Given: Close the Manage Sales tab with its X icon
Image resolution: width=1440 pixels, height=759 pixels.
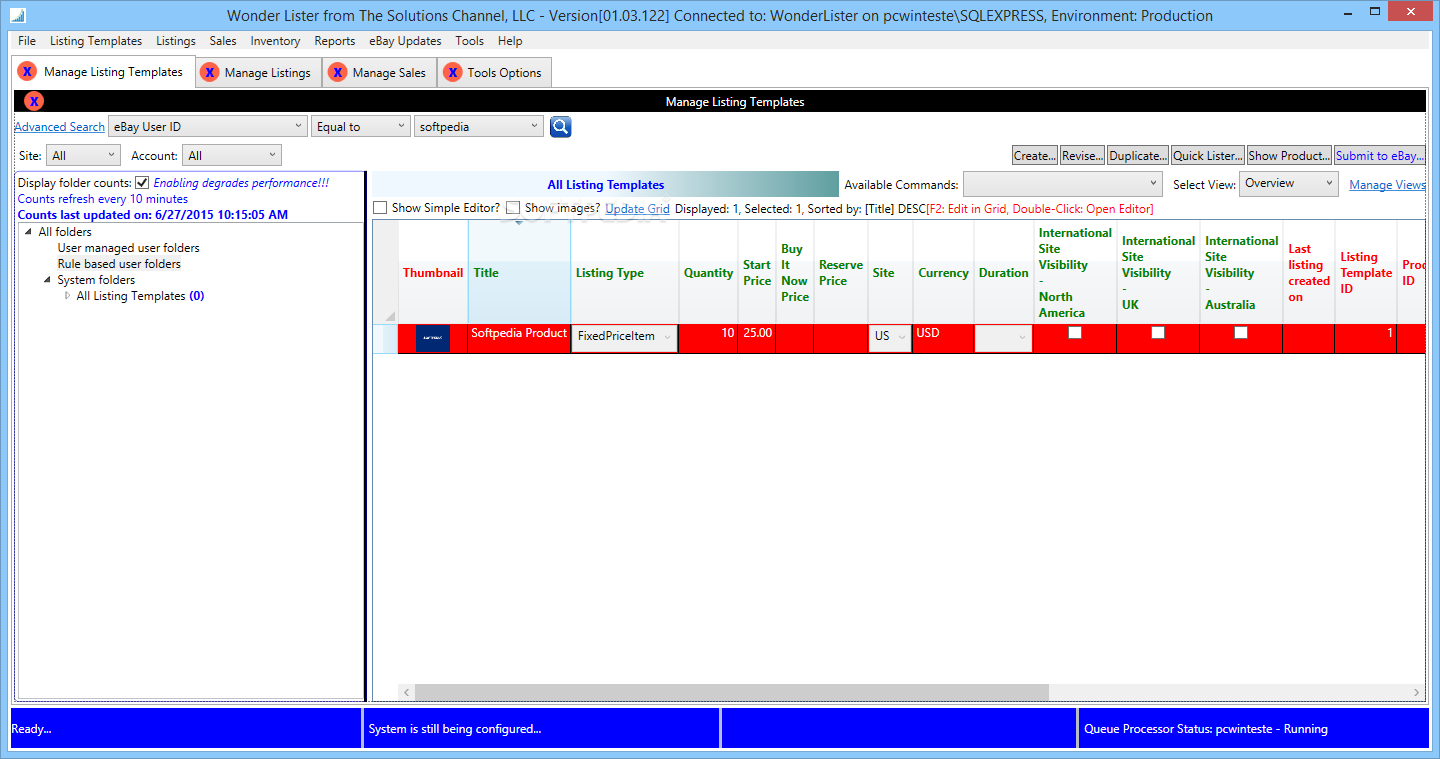Looking at the screenshot, I should (x=337, y=72).
